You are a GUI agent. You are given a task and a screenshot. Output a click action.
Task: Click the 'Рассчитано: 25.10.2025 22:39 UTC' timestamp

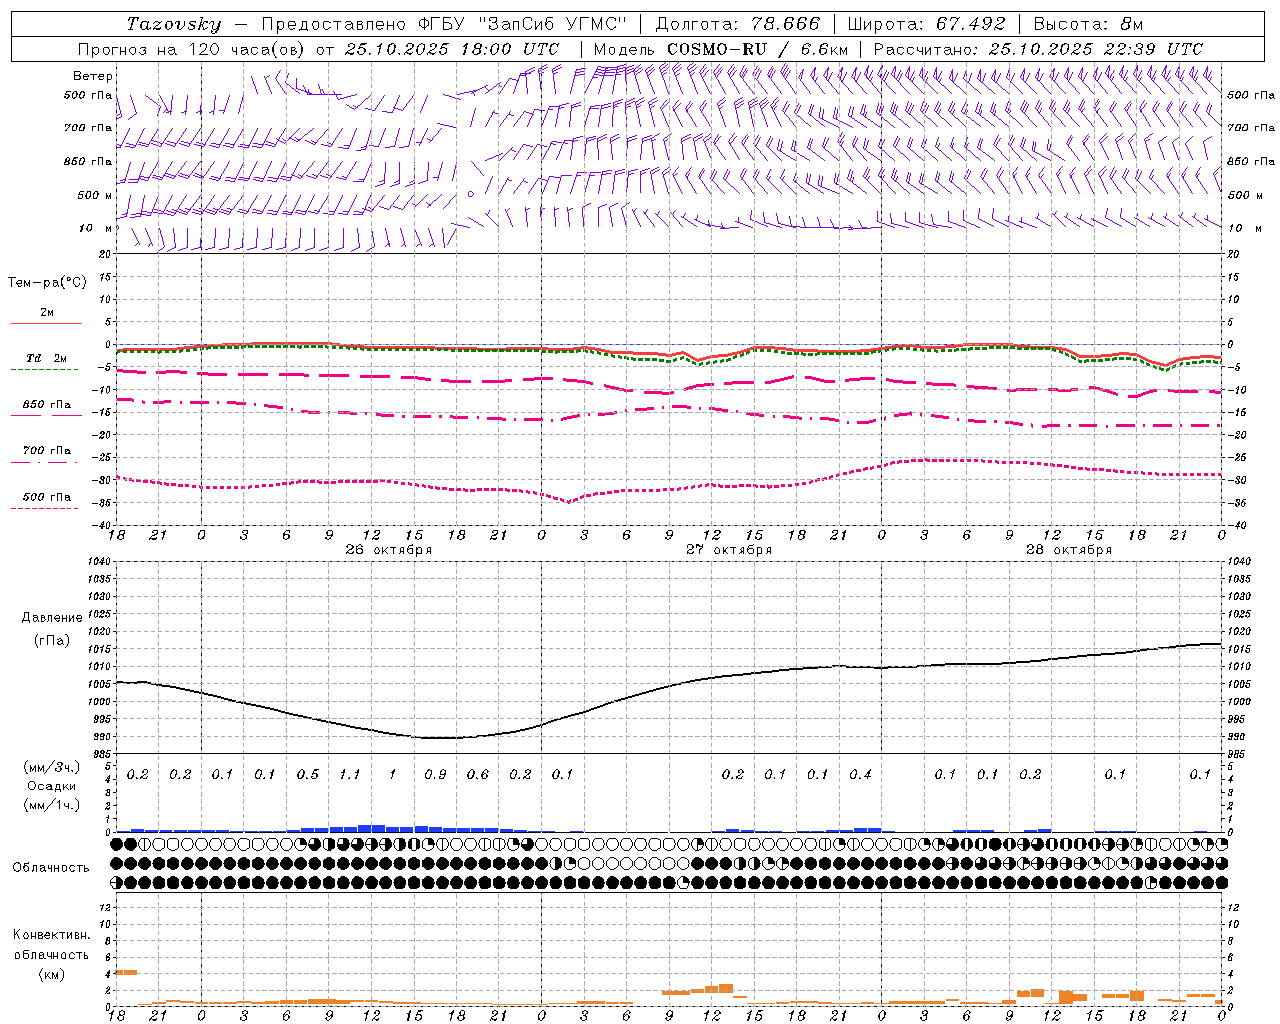[1038, 49]
